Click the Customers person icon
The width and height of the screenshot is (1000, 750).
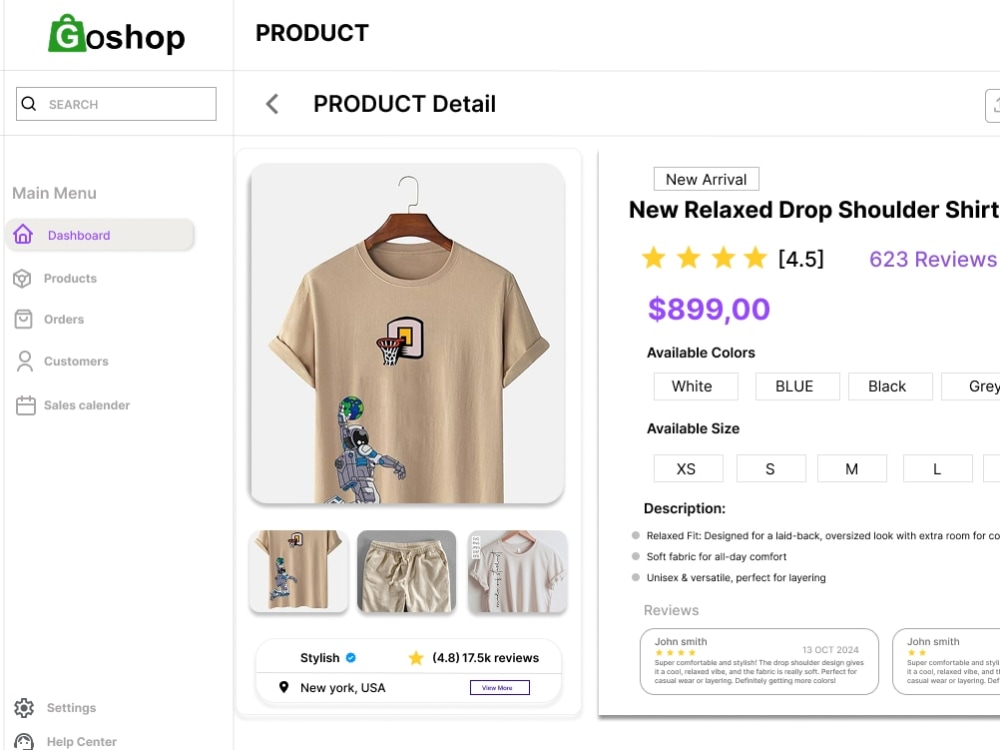(x=25, y=361)
